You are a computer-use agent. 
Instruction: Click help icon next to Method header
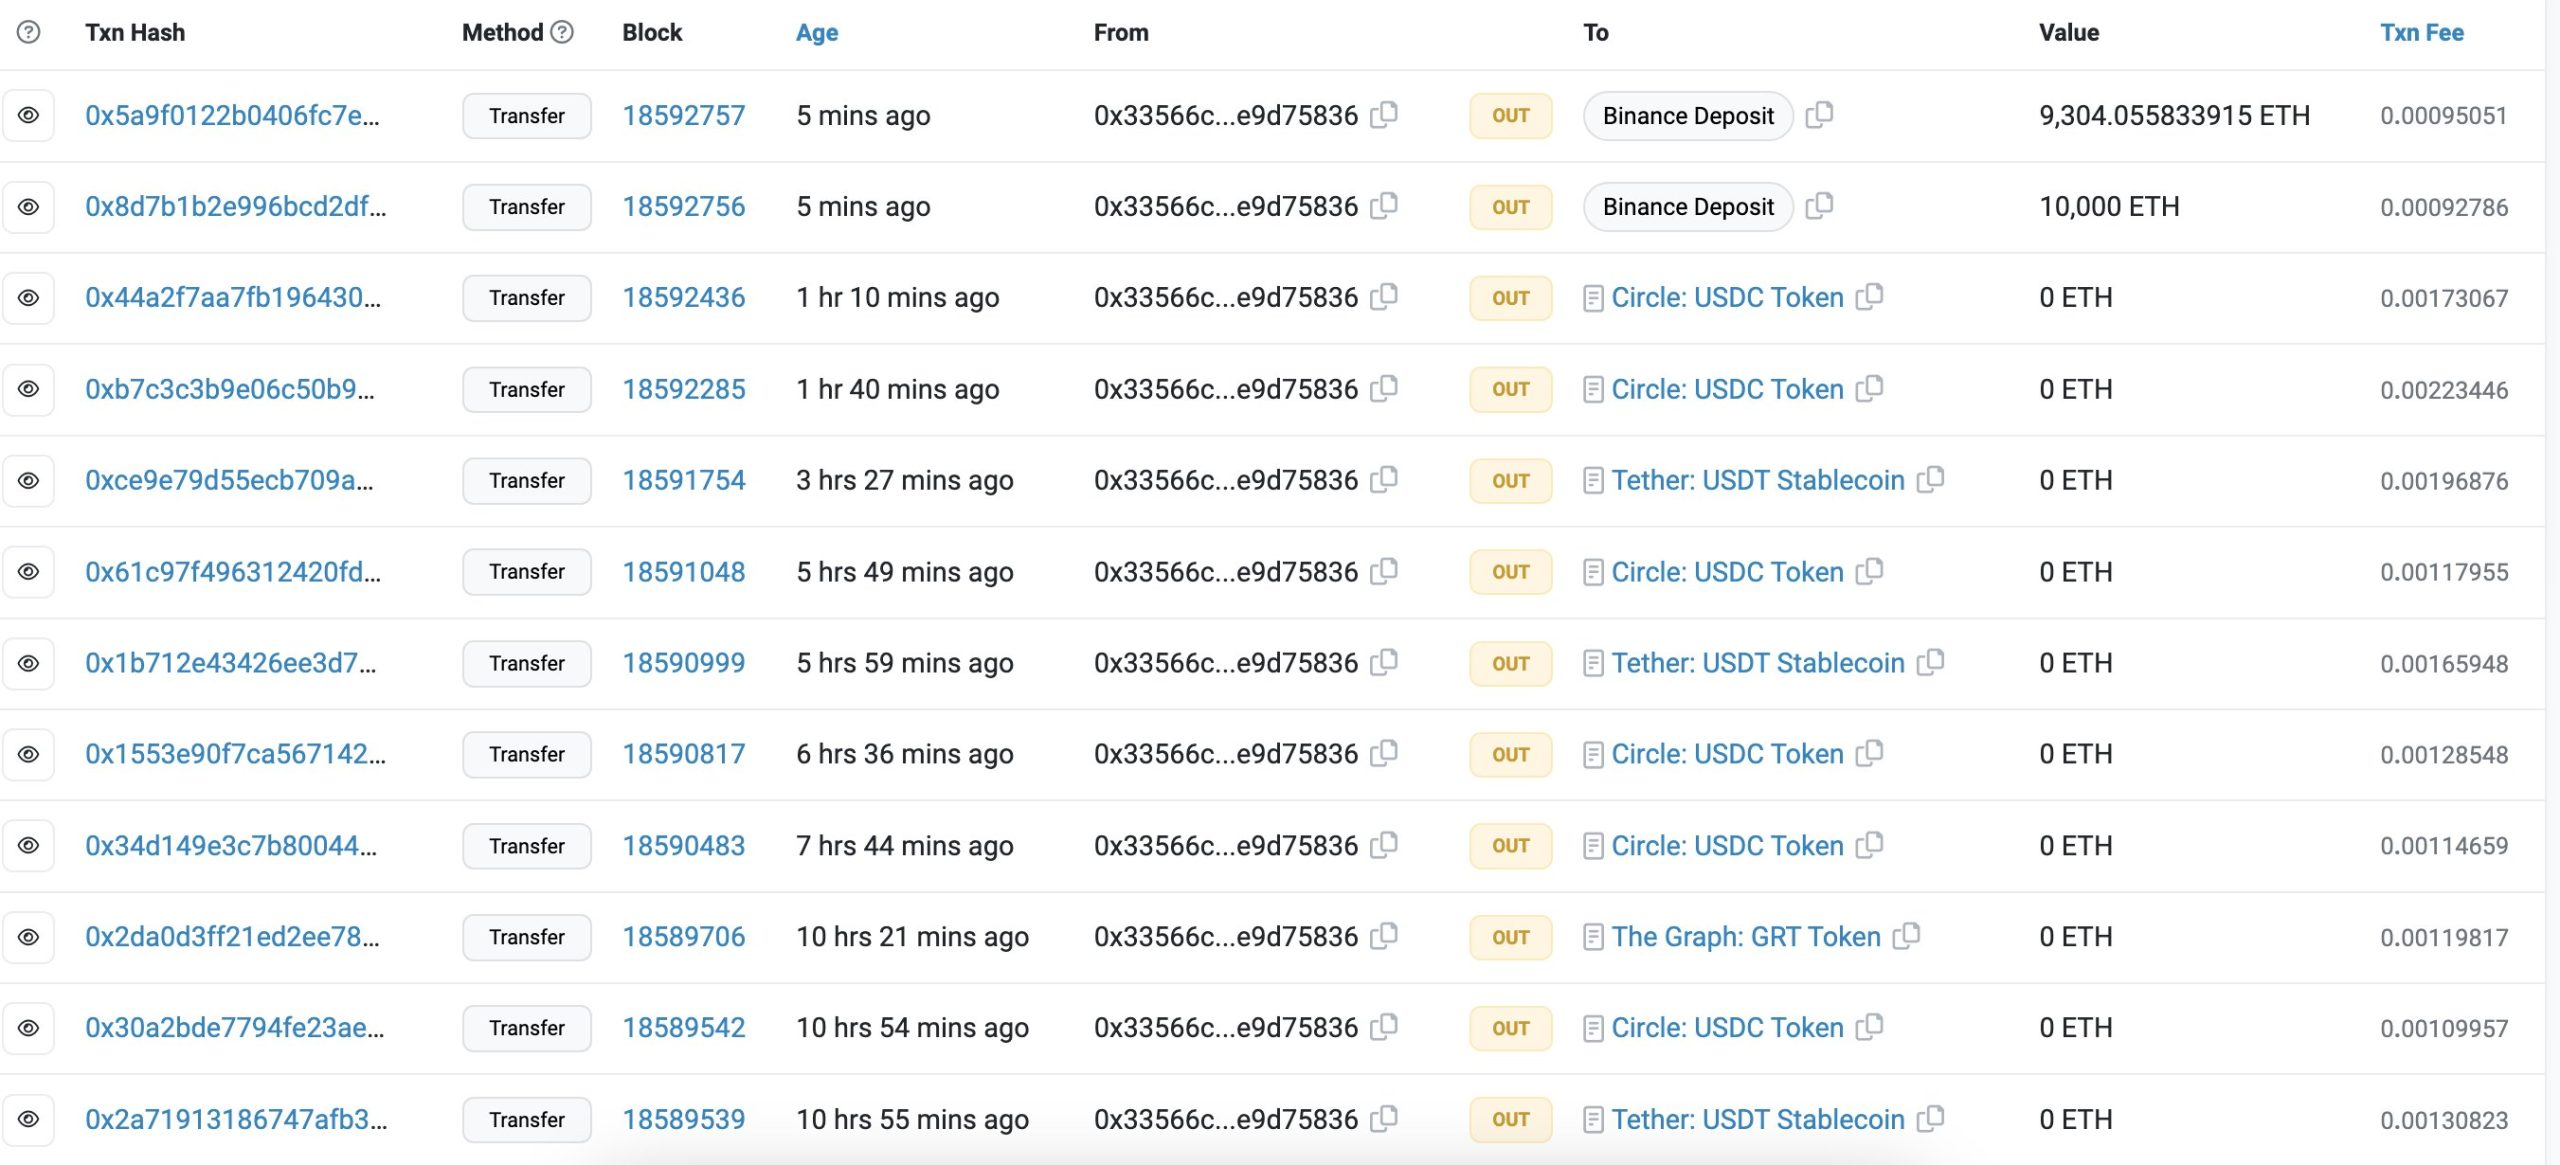point(563,32)
